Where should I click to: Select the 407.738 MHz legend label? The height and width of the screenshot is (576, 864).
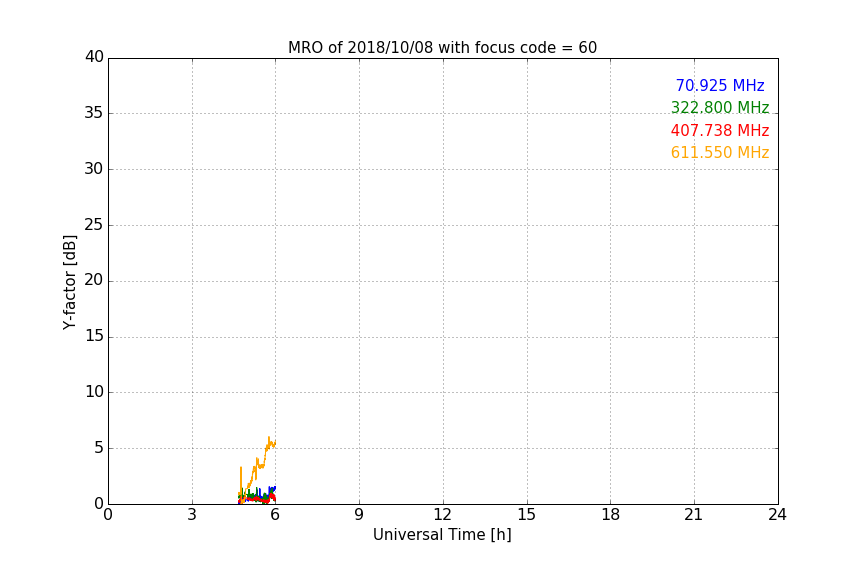pos(720,131)
